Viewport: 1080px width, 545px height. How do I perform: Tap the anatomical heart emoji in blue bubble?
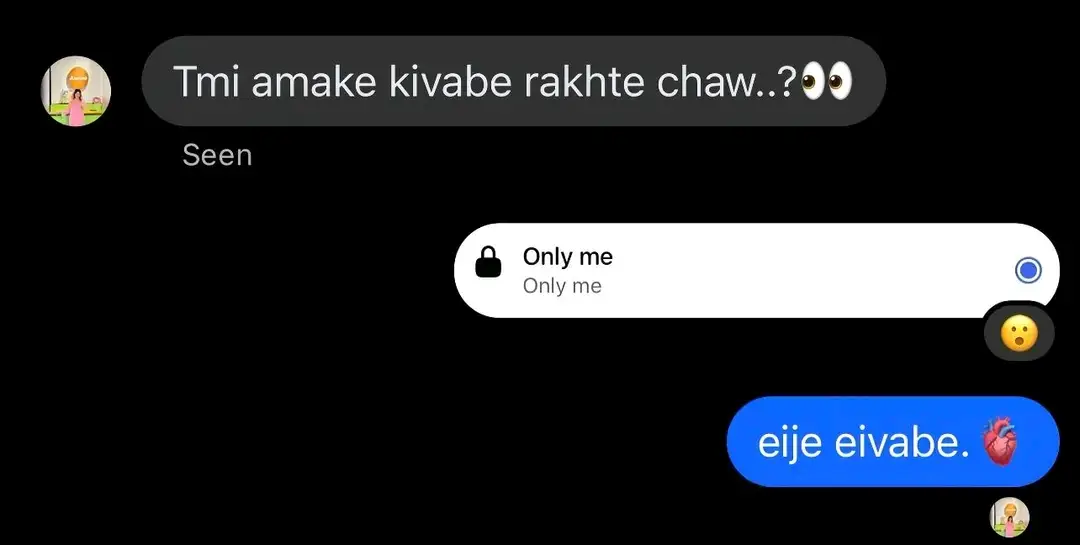pos(998,442)
